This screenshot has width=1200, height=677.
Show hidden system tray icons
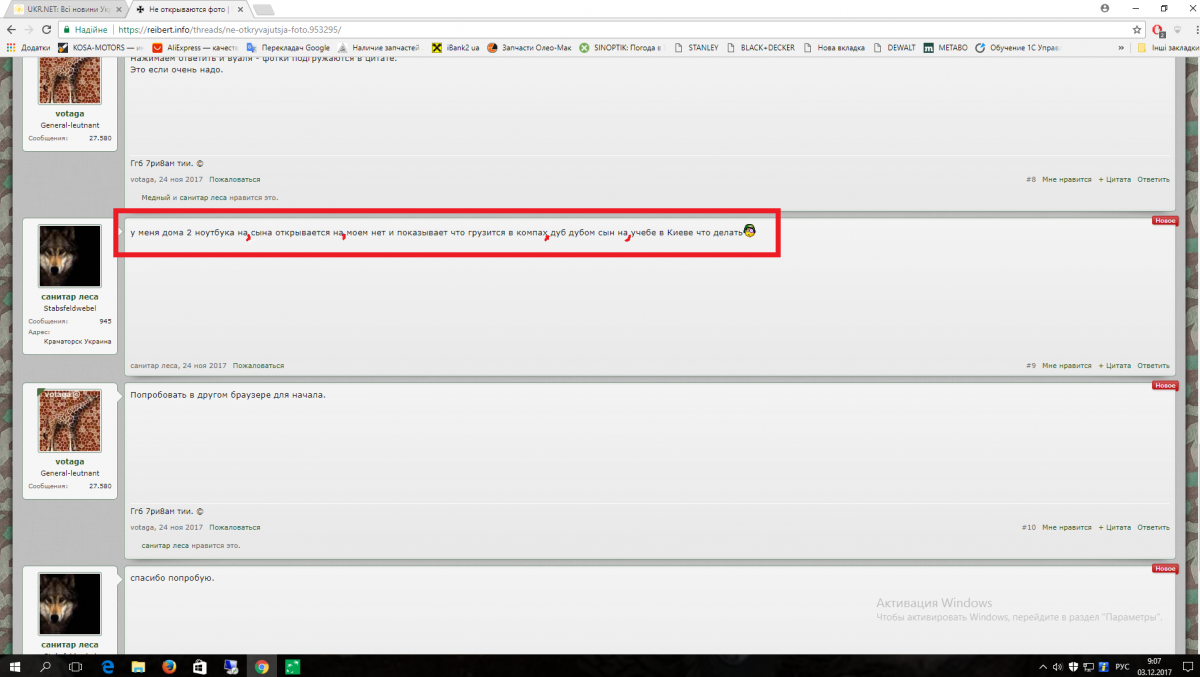point(1044,666)
